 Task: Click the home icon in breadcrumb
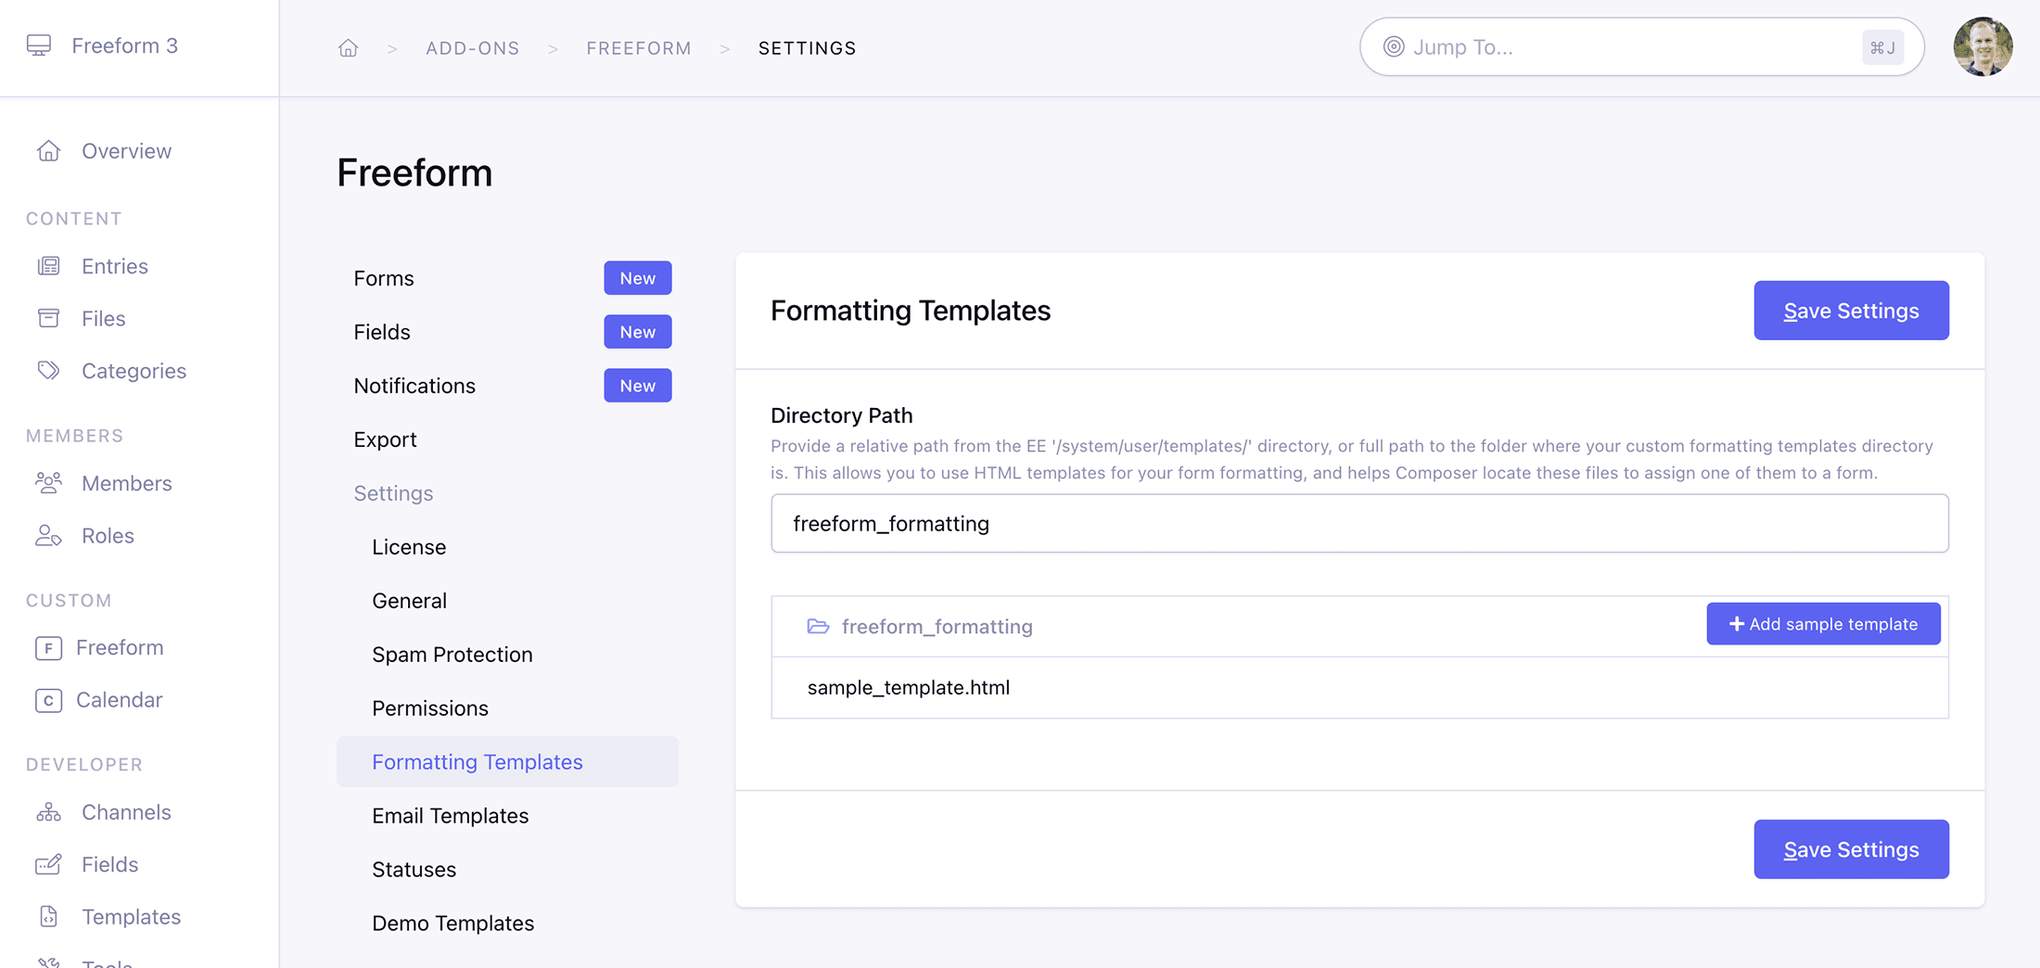[348, 48]
